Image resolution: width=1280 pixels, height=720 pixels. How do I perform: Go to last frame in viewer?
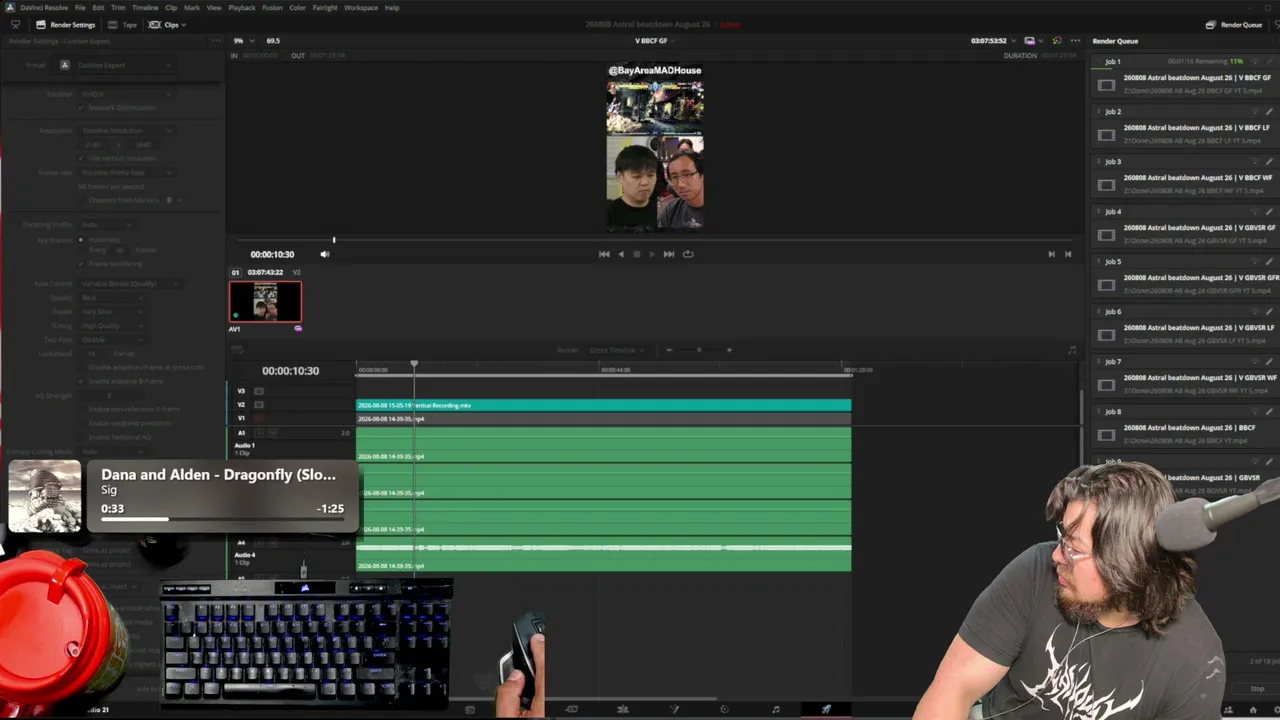click(669, 254)
